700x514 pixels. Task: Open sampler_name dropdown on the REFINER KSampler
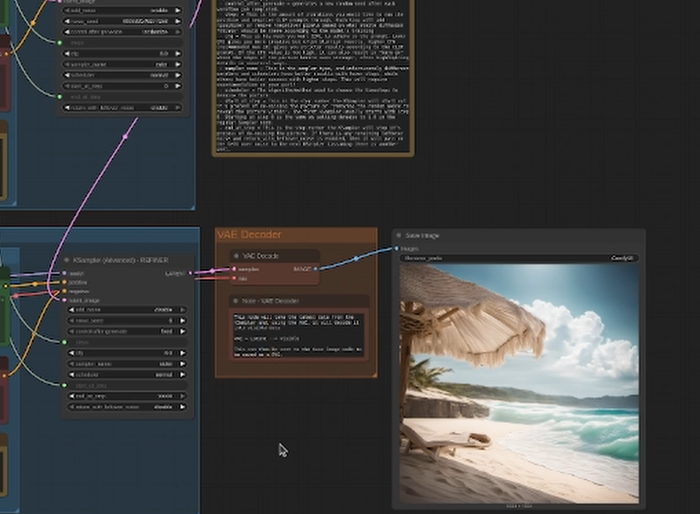[x=124, y=365]
